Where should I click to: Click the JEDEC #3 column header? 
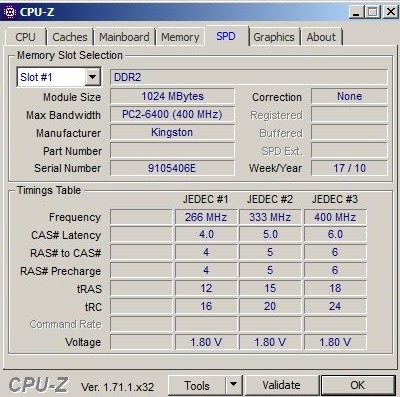tap(335, 199)
